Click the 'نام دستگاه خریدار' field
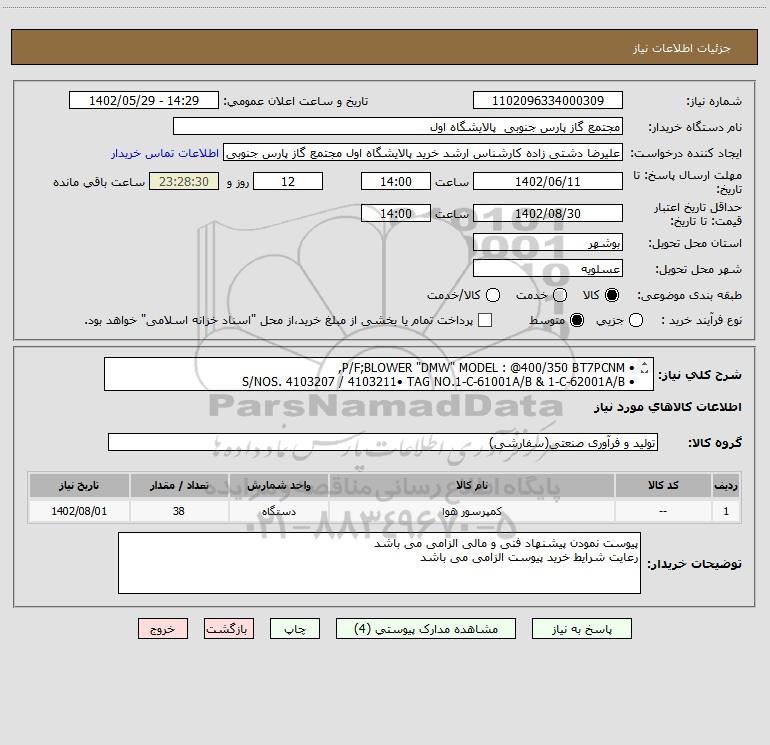The image size is (770, 745). click(x=397, y=127)
